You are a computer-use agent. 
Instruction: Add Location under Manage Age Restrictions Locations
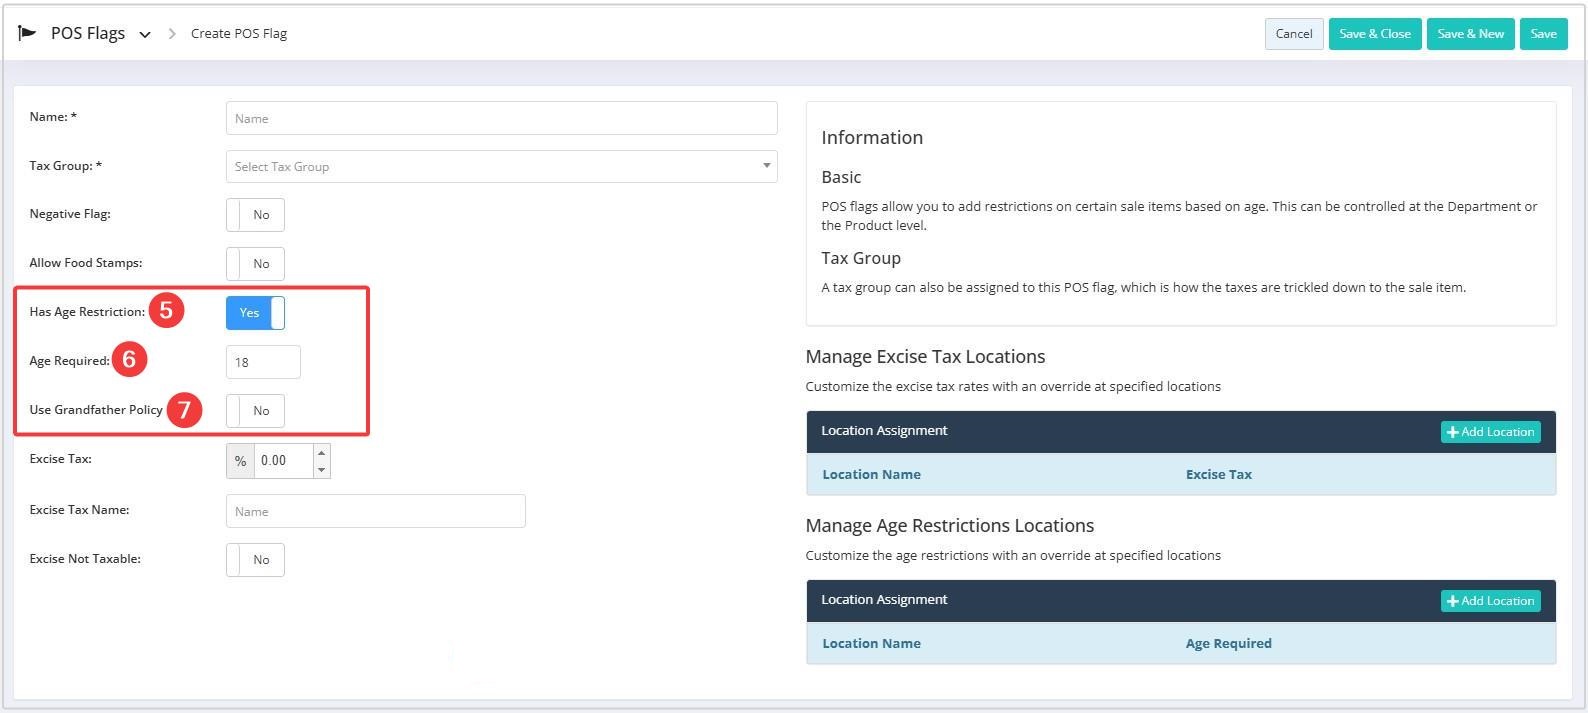[1490, 601]
